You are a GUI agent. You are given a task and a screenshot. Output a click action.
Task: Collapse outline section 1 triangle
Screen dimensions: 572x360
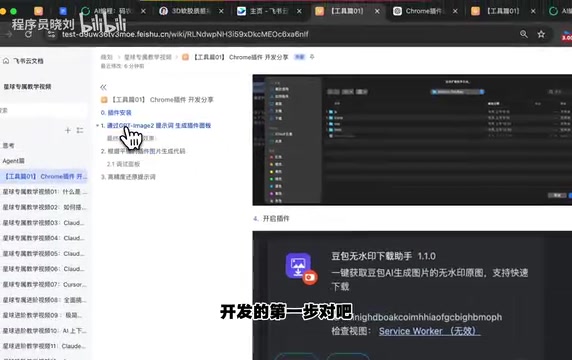97,125
